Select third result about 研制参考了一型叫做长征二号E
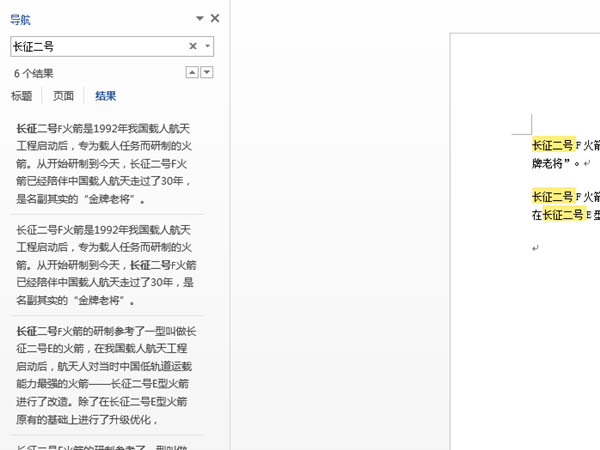The image size is (600, 450). tap(107, 375)
